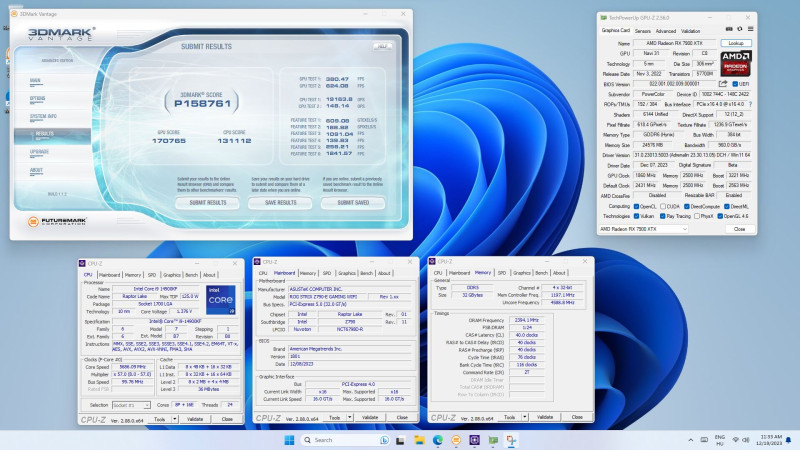Click the orange 3DMark Vantage taskbar icon
The width and height of the screenshot is (800, 450).
click(x=456, y=440)
